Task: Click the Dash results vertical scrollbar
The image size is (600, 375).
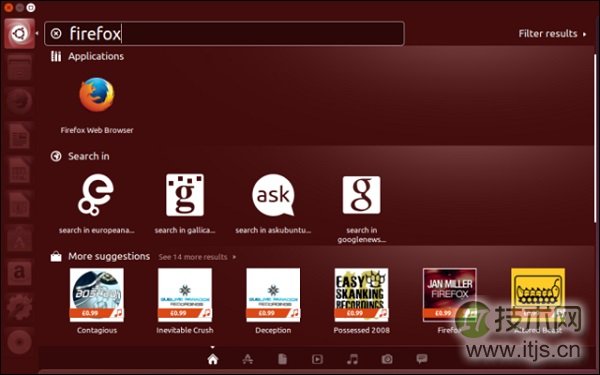Action: tap(595, 138)
